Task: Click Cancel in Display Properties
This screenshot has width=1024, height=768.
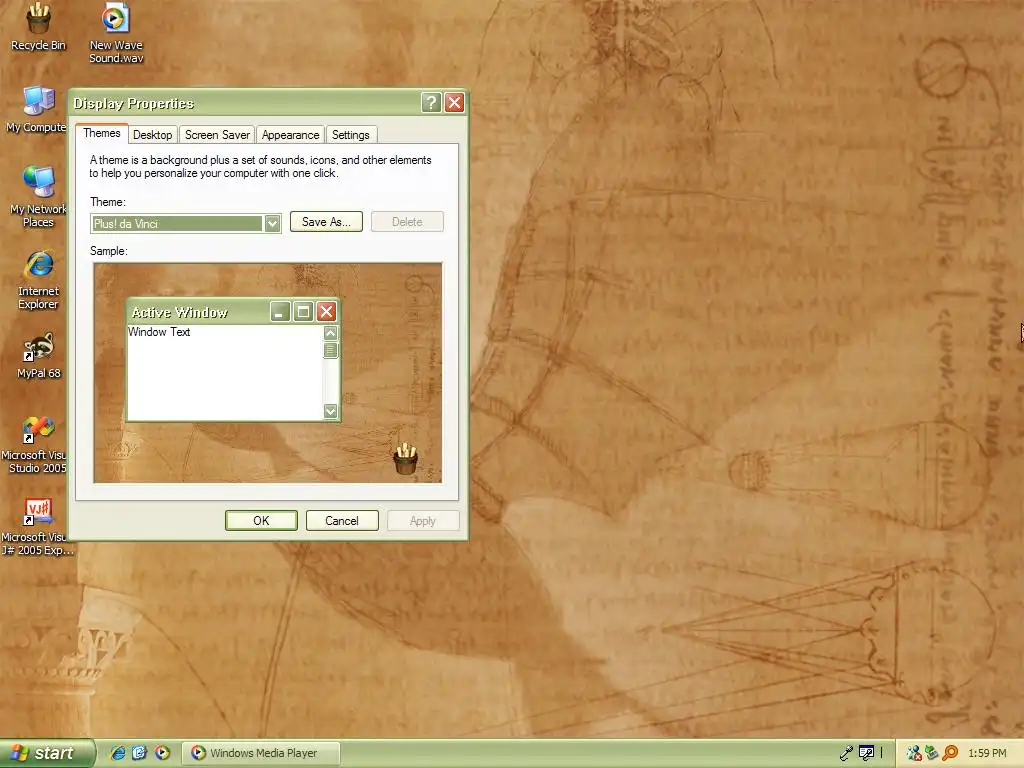Action: (x=342, y=520)
